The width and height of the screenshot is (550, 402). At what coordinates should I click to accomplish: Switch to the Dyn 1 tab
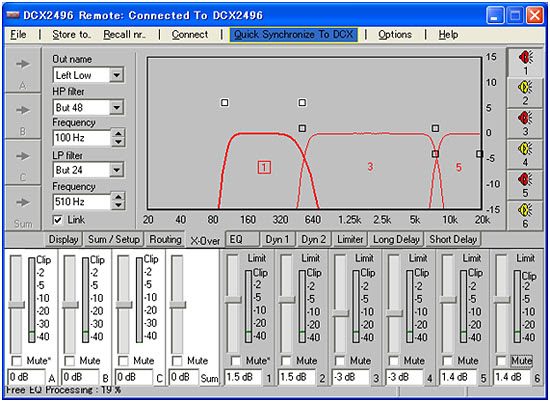tap(277, 239)
